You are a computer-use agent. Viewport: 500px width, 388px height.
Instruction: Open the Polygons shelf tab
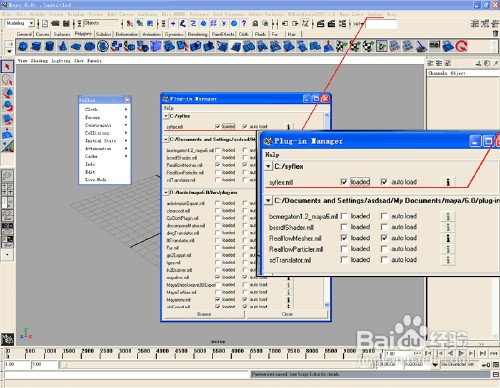pyautogui.click(x=83, y=34)
